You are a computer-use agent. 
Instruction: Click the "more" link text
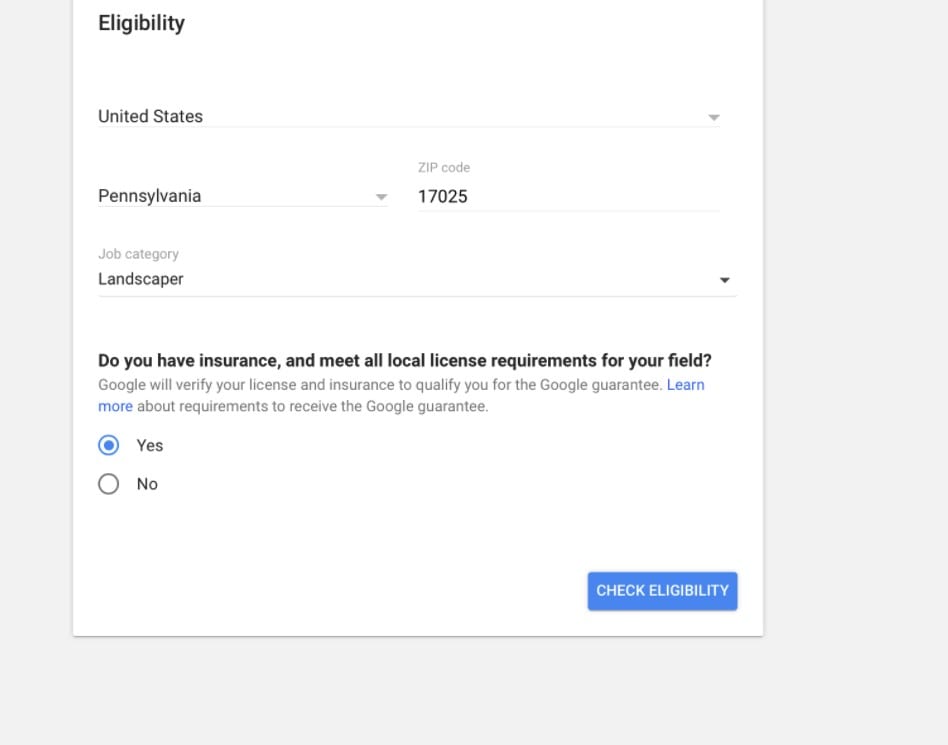[x=115, y=406]
